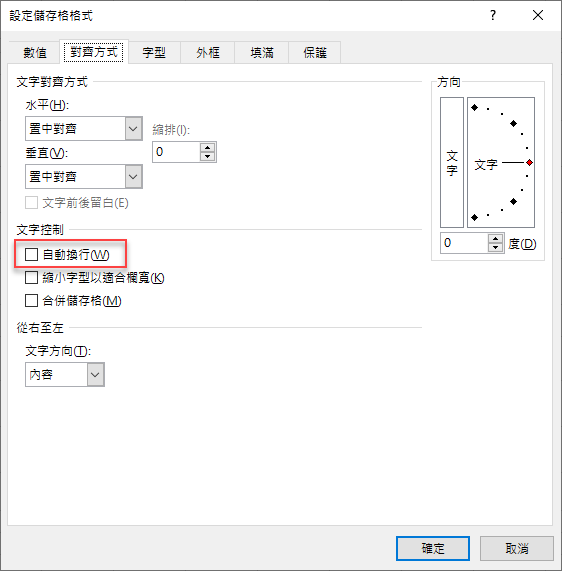Click the red diamond orientation marker
Viewport: 562px width, 571px height.
pyautogui.click(x=529, y=163)
